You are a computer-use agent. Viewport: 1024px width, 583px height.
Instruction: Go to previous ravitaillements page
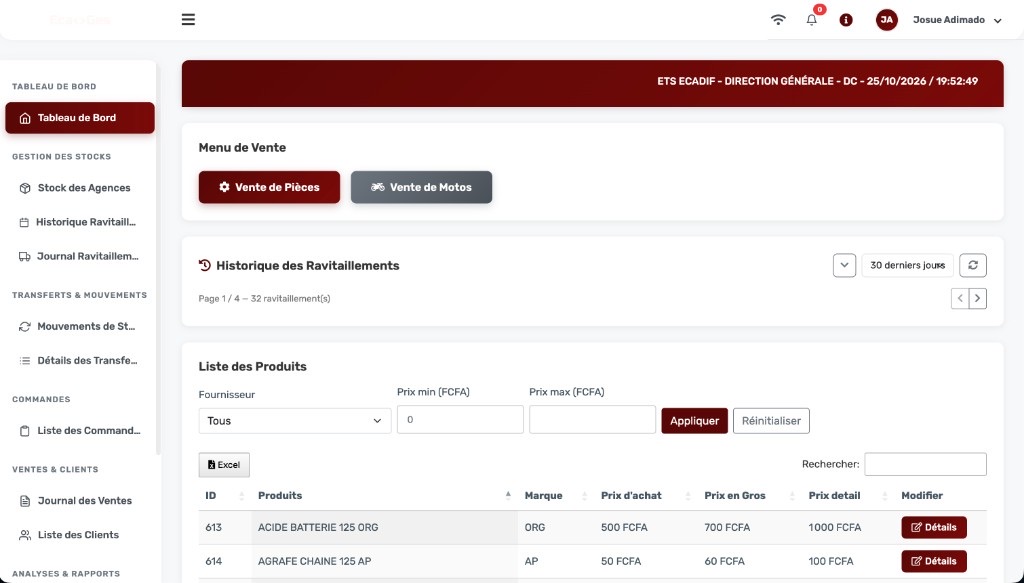point(960,298)
